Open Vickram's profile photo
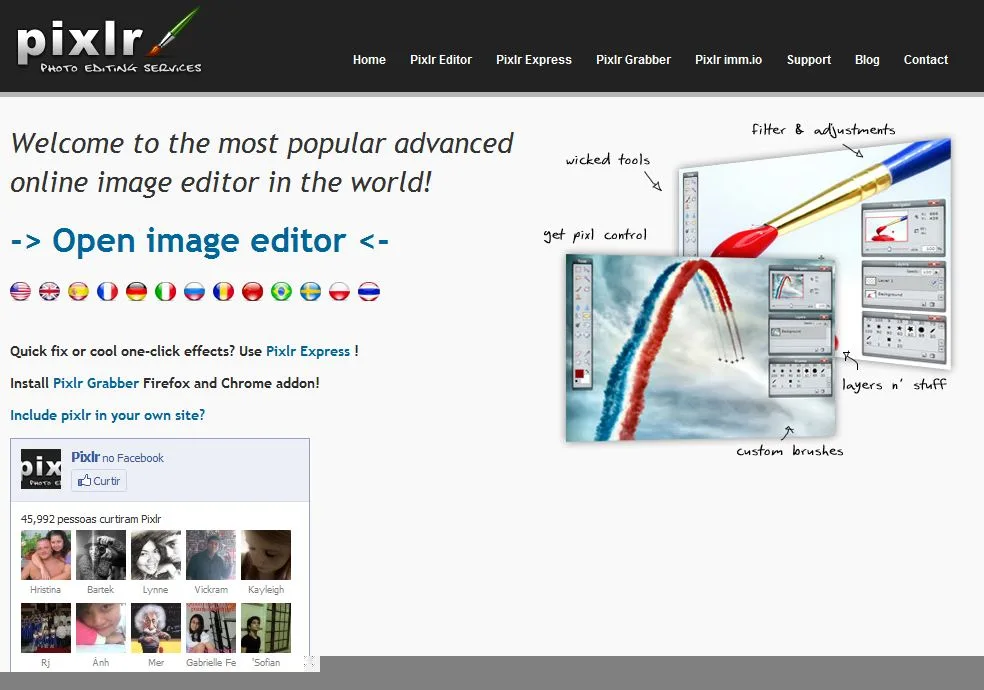 [211, 555]
